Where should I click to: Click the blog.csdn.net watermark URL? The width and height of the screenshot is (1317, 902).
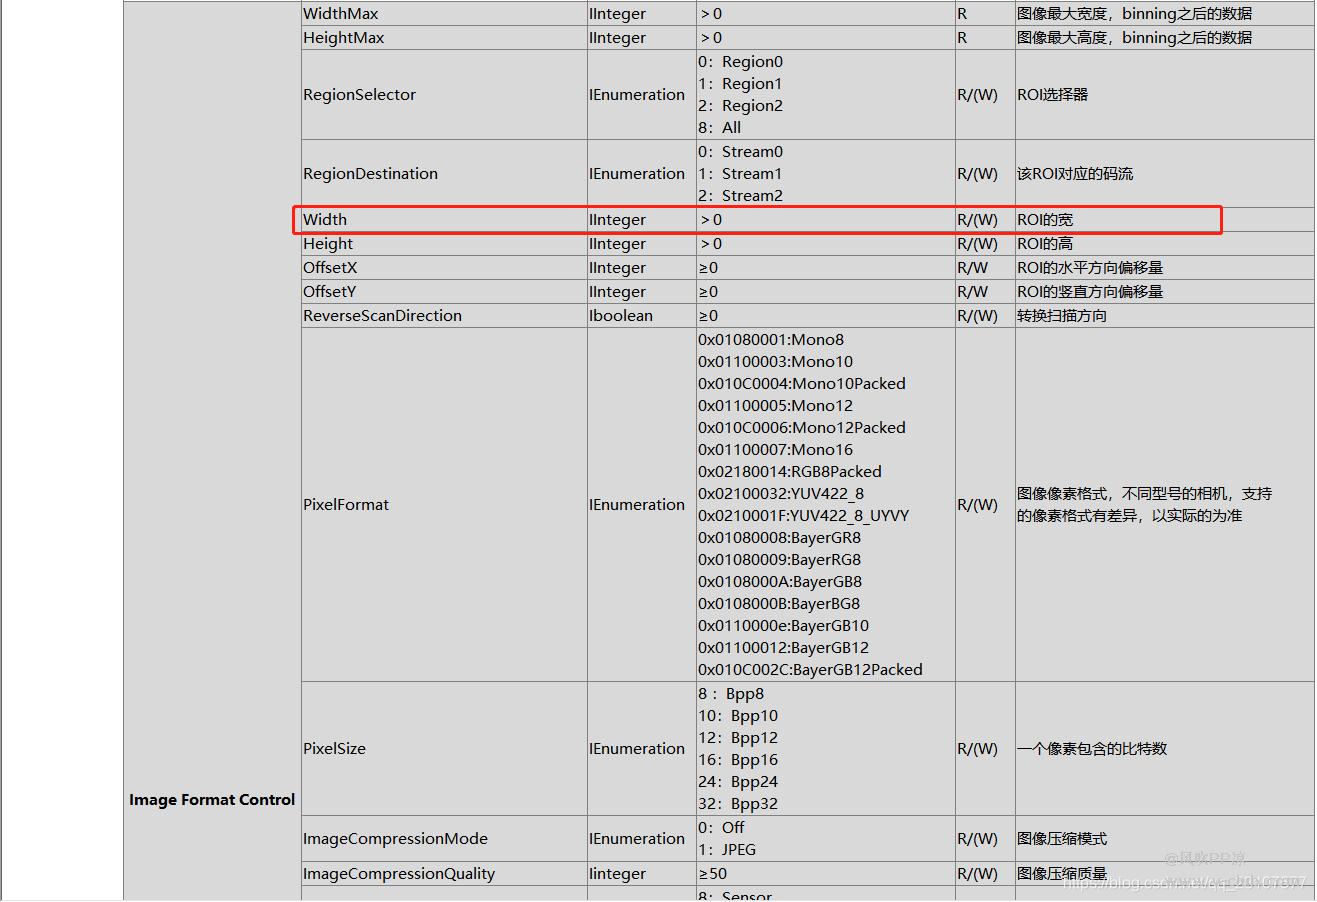coord(1185,883)
